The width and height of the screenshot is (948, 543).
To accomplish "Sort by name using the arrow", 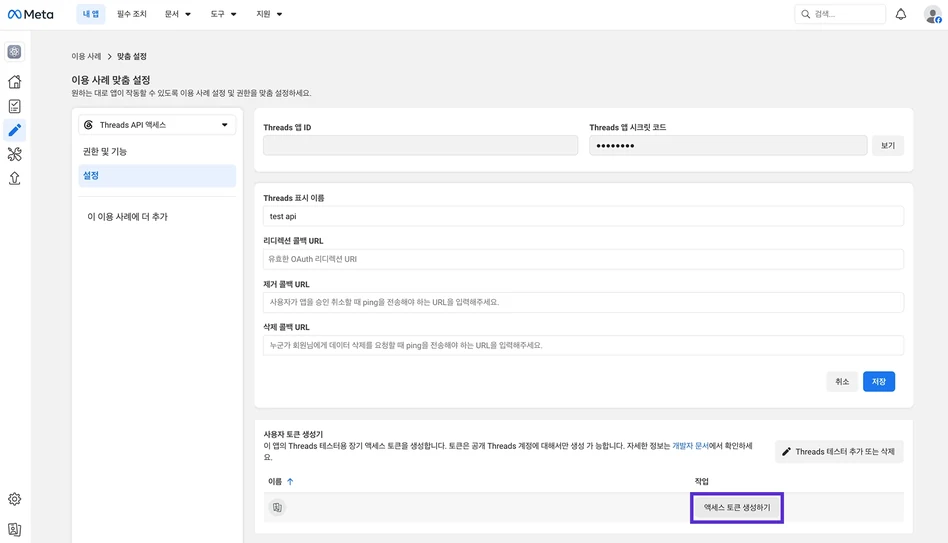I will (290, 481).
